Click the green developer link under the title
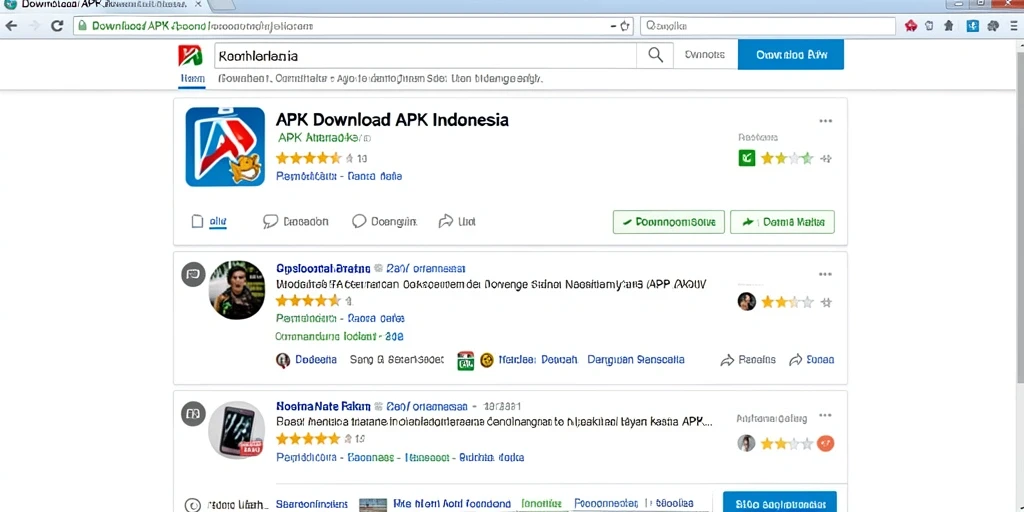The image size is (1024, 512). pyautogui.click(x=324, y=138)
